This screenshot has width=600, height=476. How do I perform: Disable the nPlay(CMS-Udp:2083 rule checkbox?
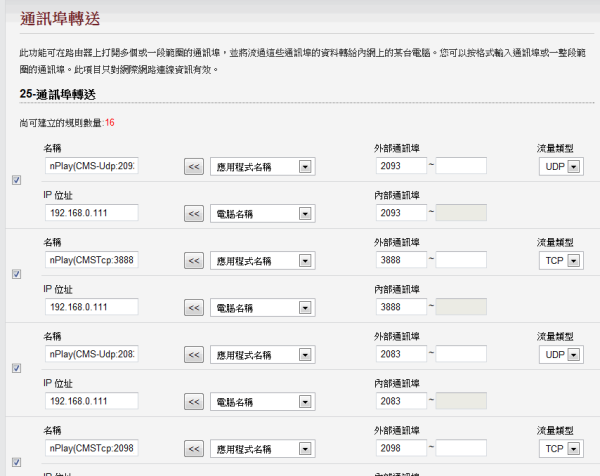[16, 368]
